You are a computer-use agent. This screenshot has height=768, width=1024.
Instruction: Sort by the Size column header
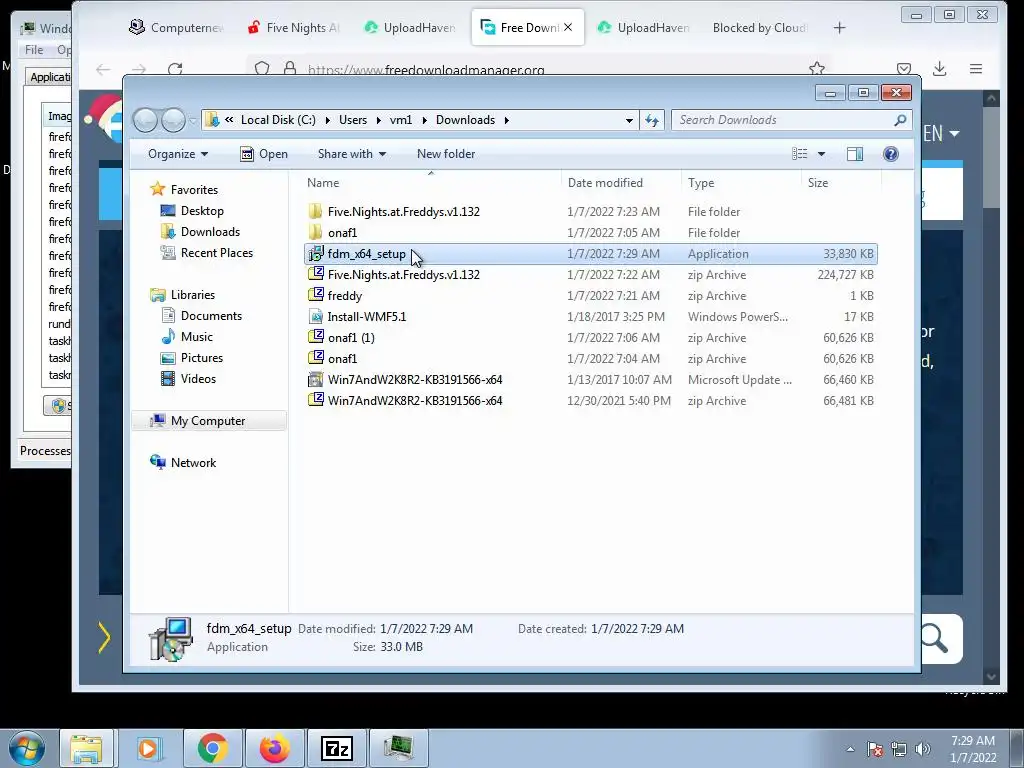(841, 183)
